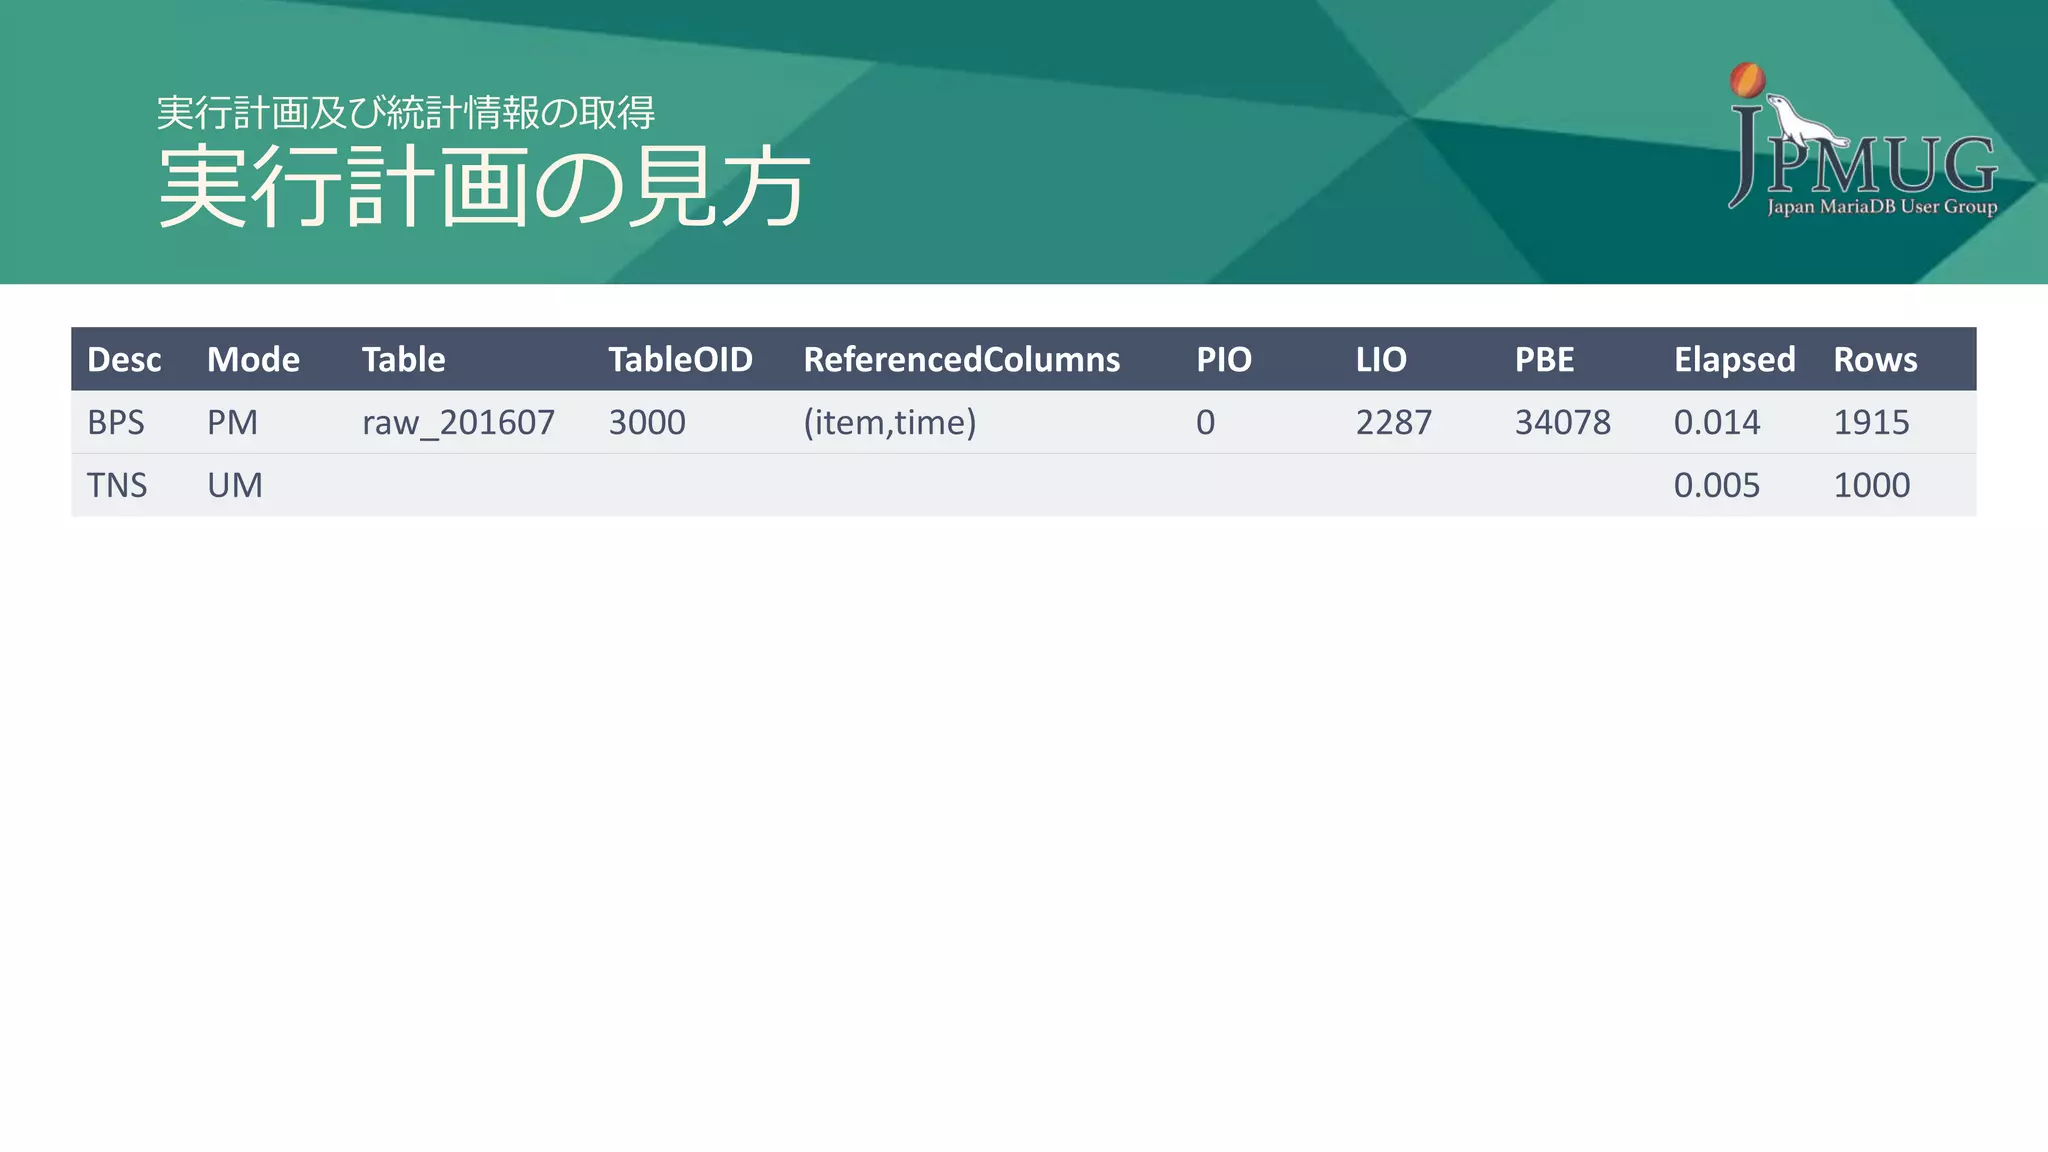Select the Elapsed value 0.014
Viewport: 2048px width, 1152px height.
click(1717, 422)
